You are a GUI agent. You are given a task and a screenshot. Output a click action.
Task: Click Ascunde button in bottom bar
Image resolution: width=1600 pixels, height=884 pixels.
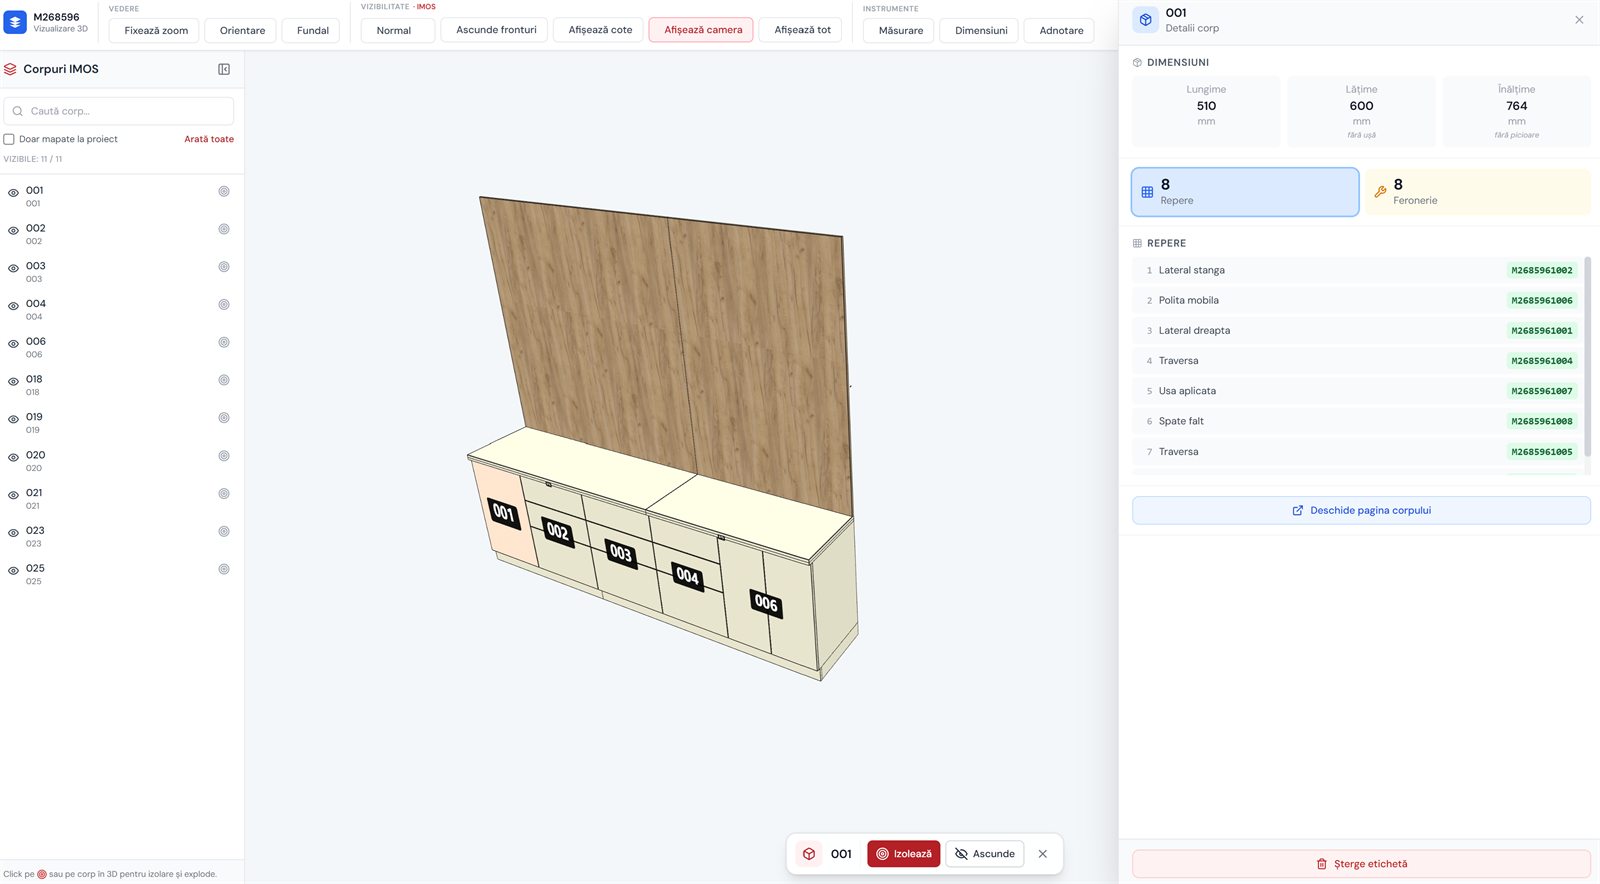pos(985,854)
